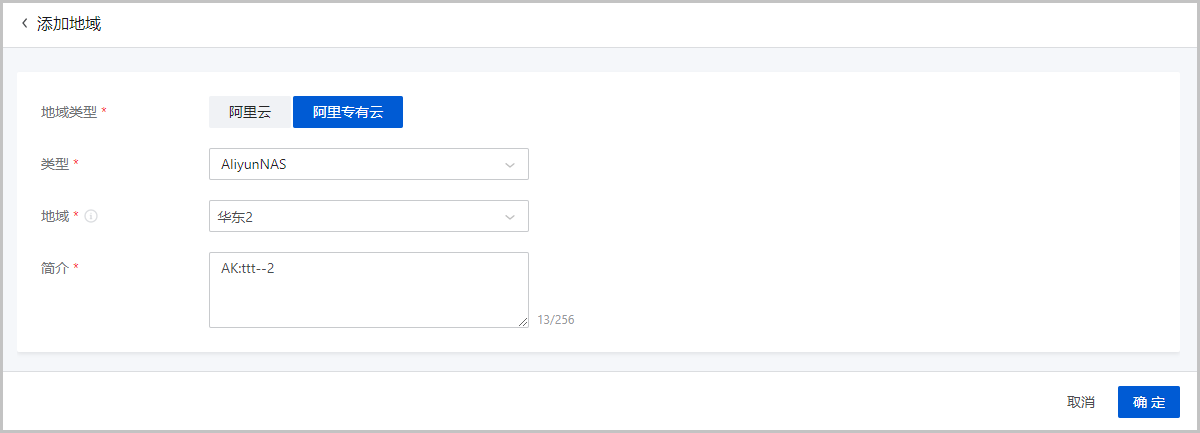The image size is (1200, 433).
Task: Focus the 简介 description textarea
Action: [x=369, y=290]
